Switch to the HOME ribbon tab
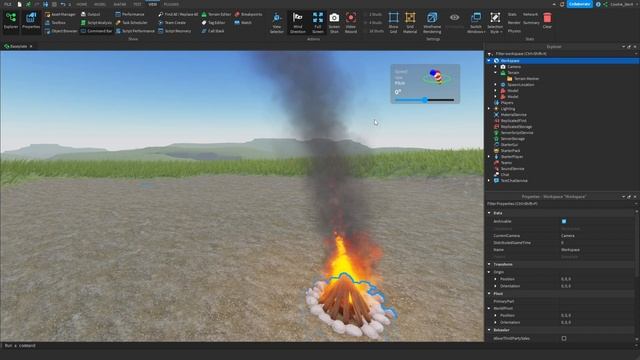This screenshot has height=360, width=640. 82,4
